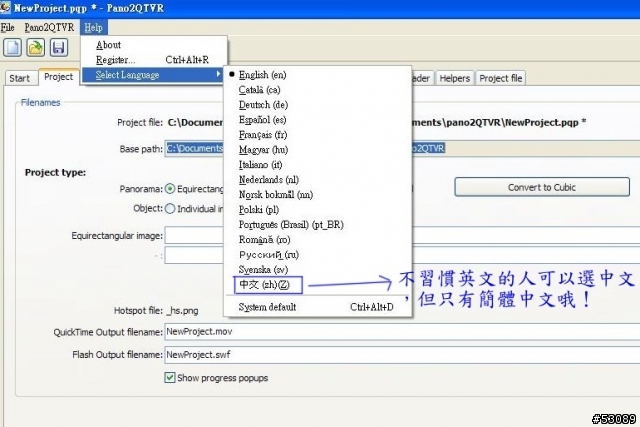
Task: Click the Open project folder icon
Action: coord(36,47)
